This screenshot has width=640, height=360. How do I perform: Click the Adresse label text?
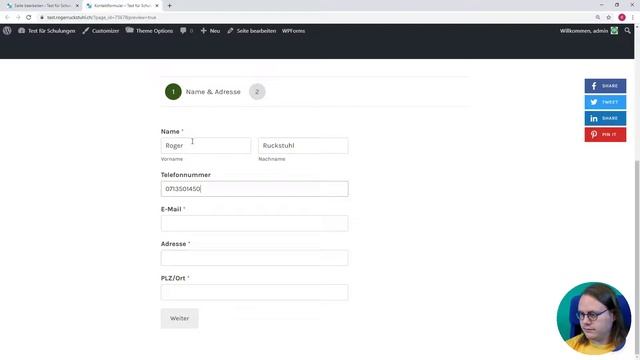[x=173, y=244]
